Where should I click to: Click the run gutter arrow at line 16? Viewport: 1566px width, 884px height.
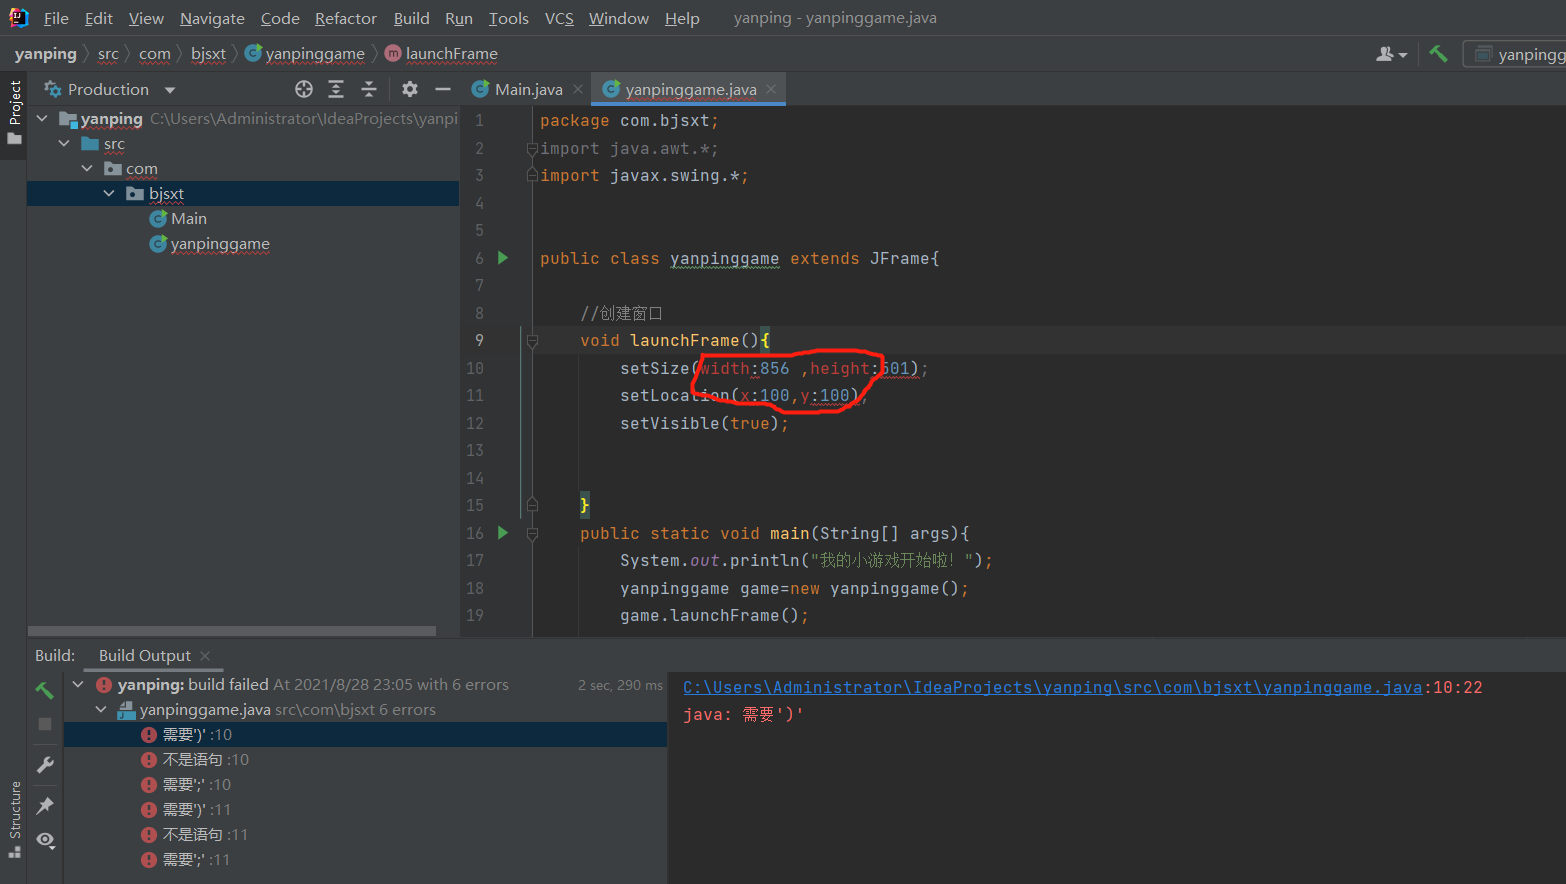pyautogui.click(x=503, y=533)
